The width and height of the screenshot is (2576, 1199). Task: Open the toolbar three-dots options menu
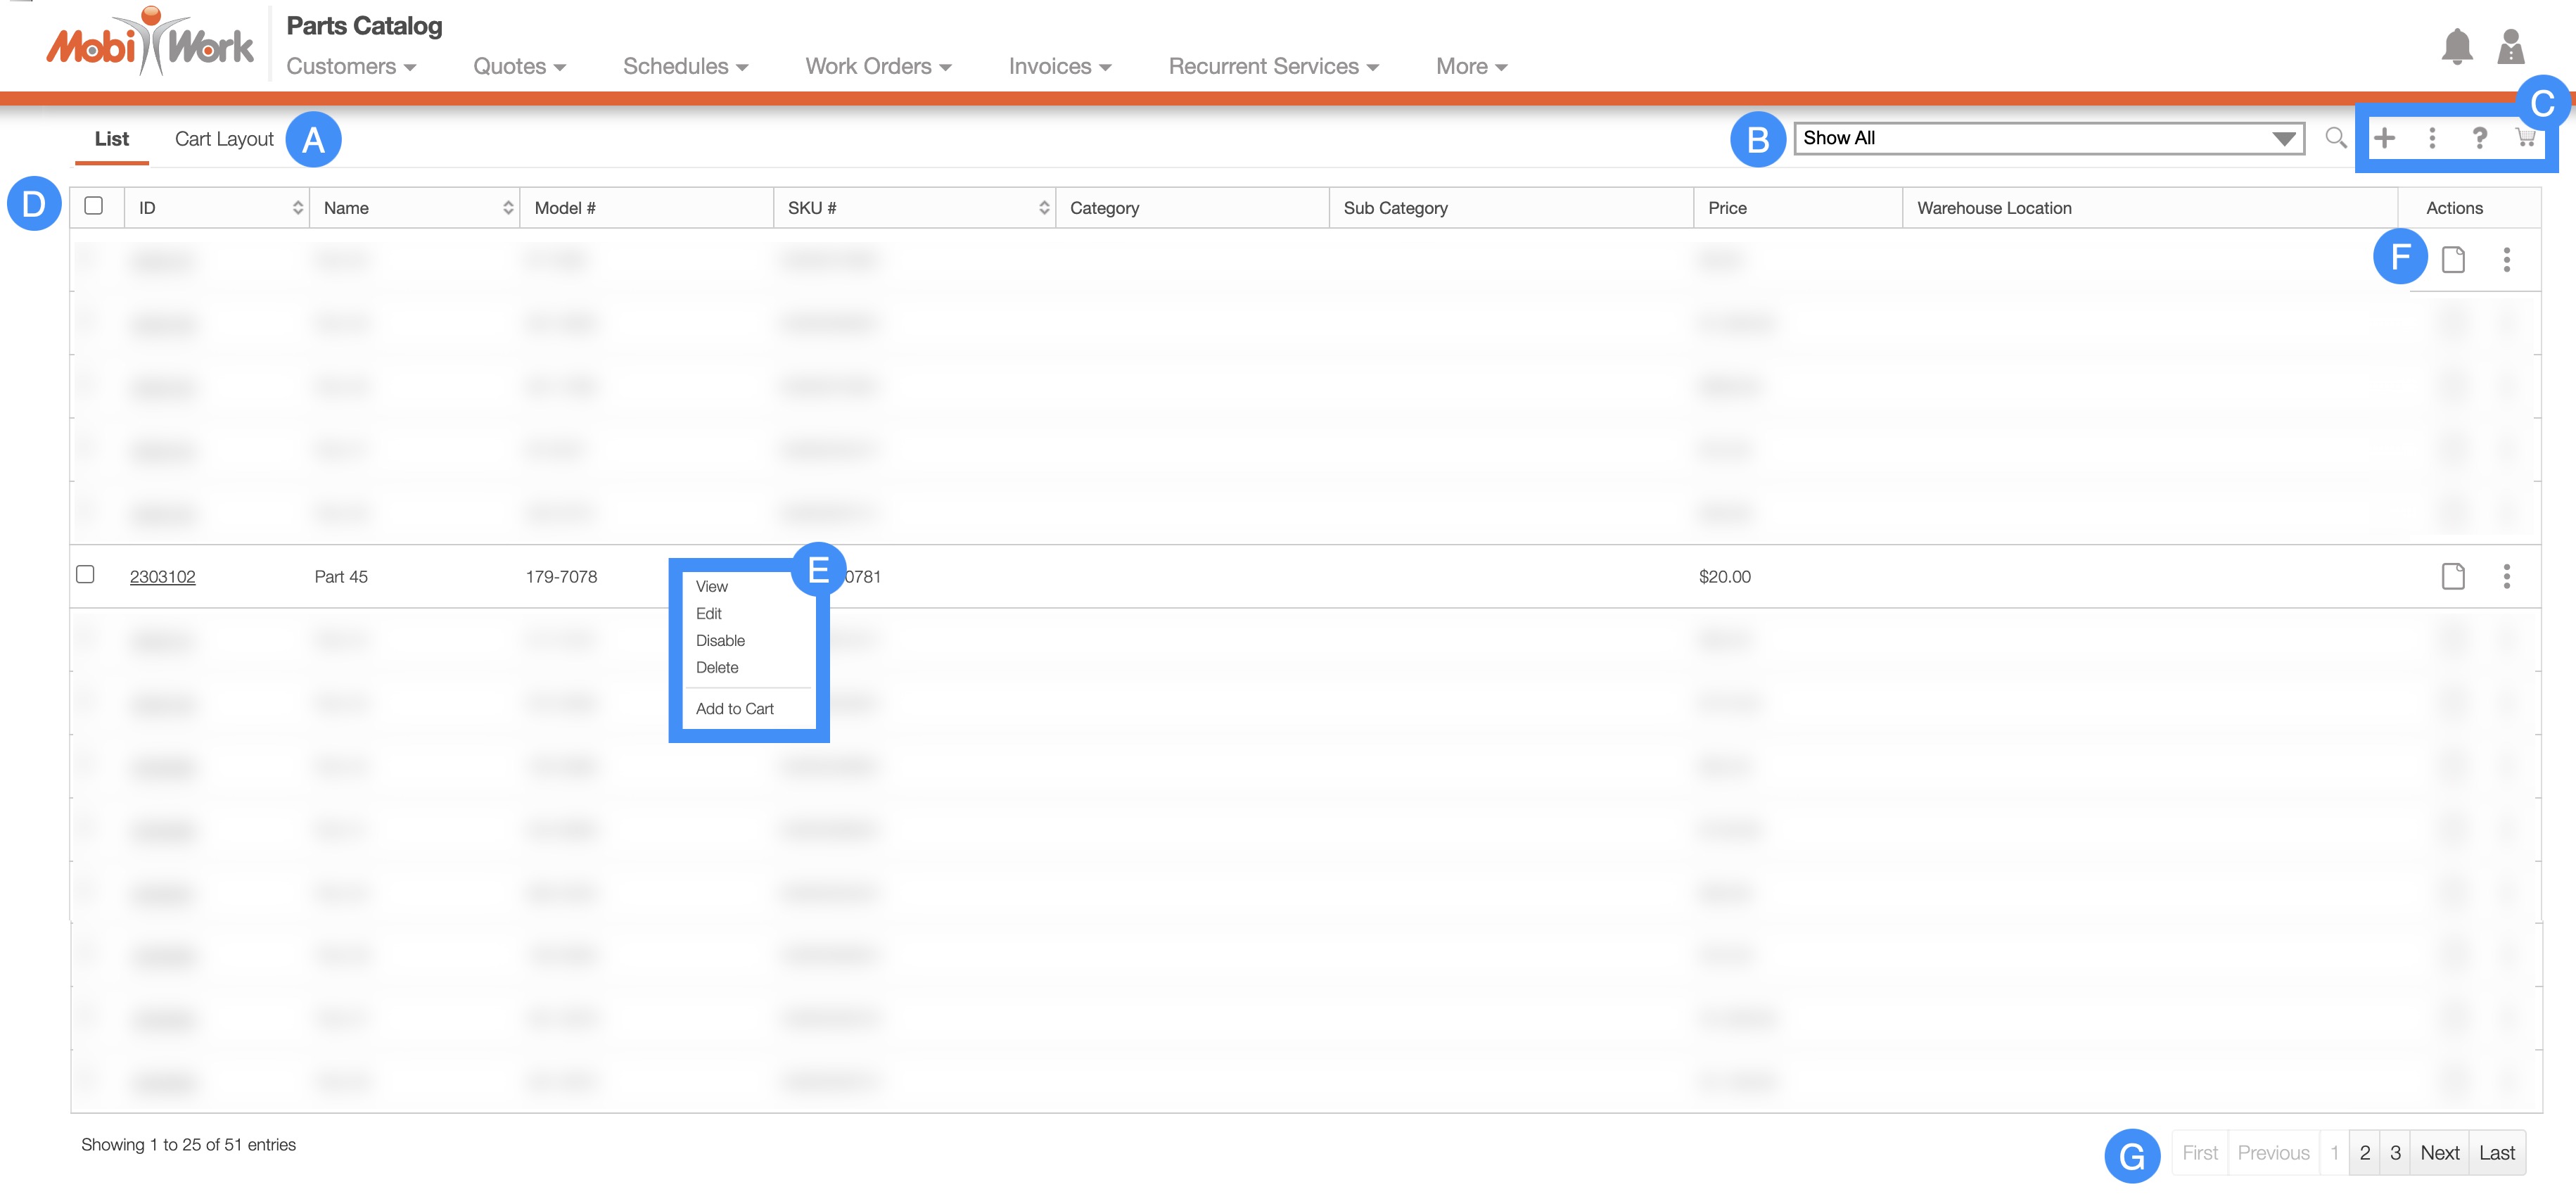click(x=2432, y=138)
